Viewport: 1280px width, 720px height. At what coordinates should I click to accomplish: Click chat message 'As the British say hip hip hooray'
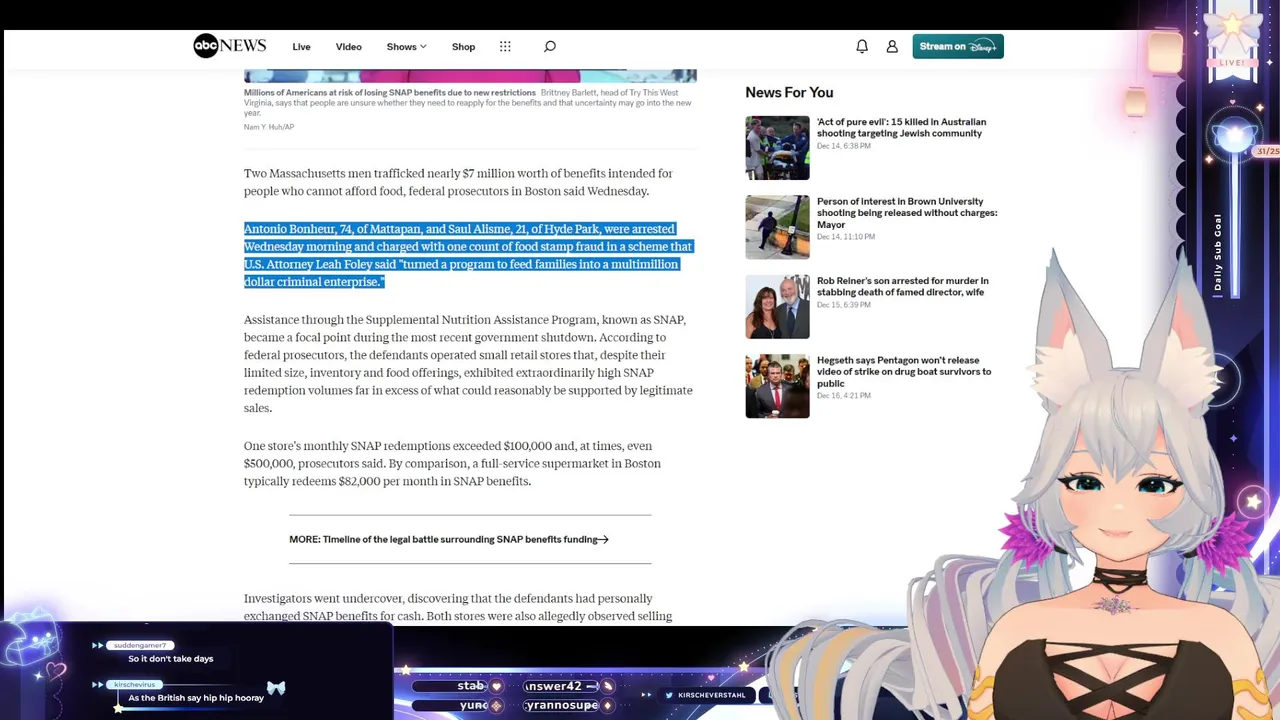(x=196, y=698)
